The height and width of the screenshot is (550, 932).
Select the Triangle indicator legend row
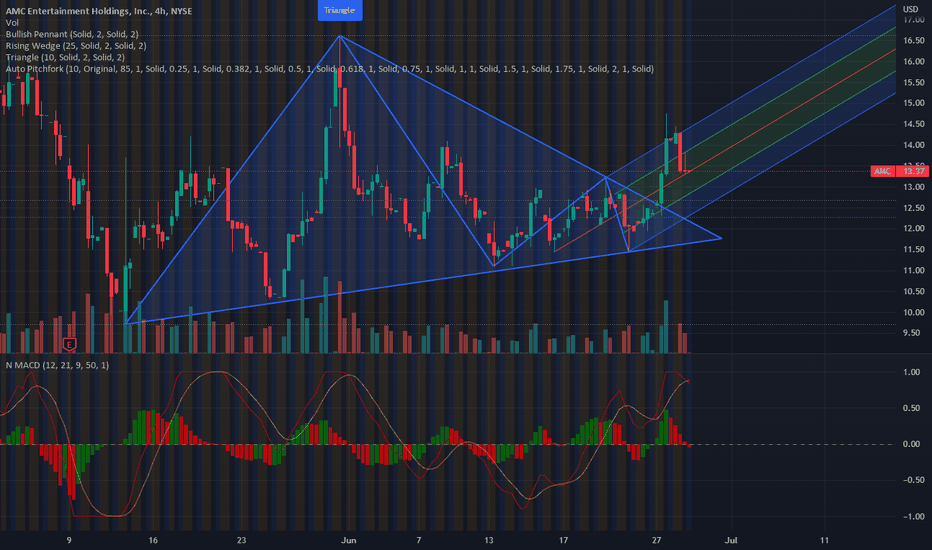point(65,57)
